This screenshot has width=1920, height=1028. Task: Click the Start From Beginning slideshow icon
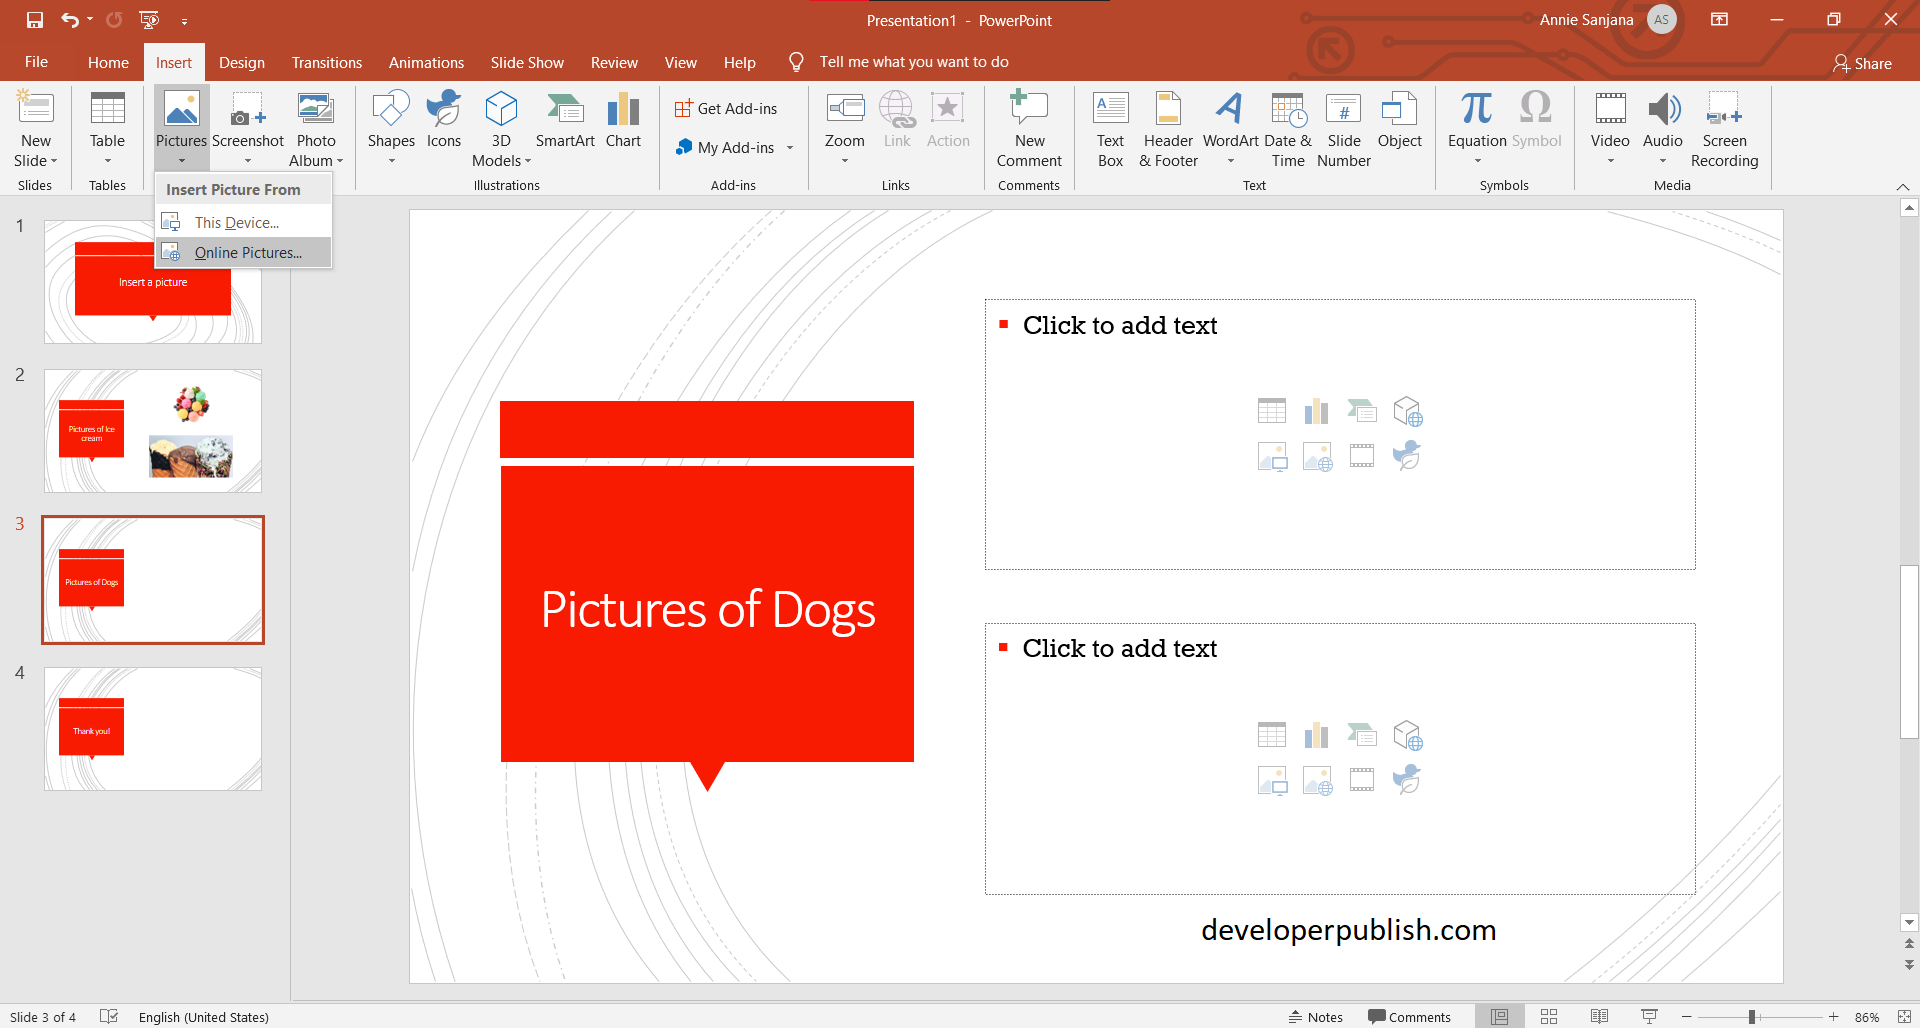pyautogui.click(x=149, y=20)
